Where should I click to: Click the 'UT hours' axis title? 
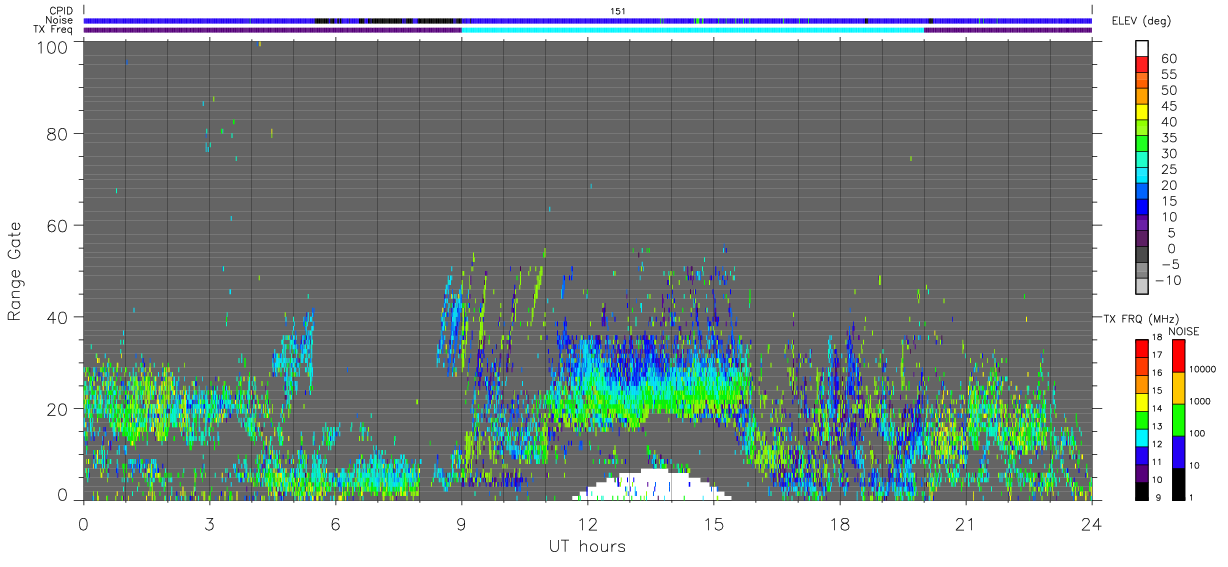point(586,546)
